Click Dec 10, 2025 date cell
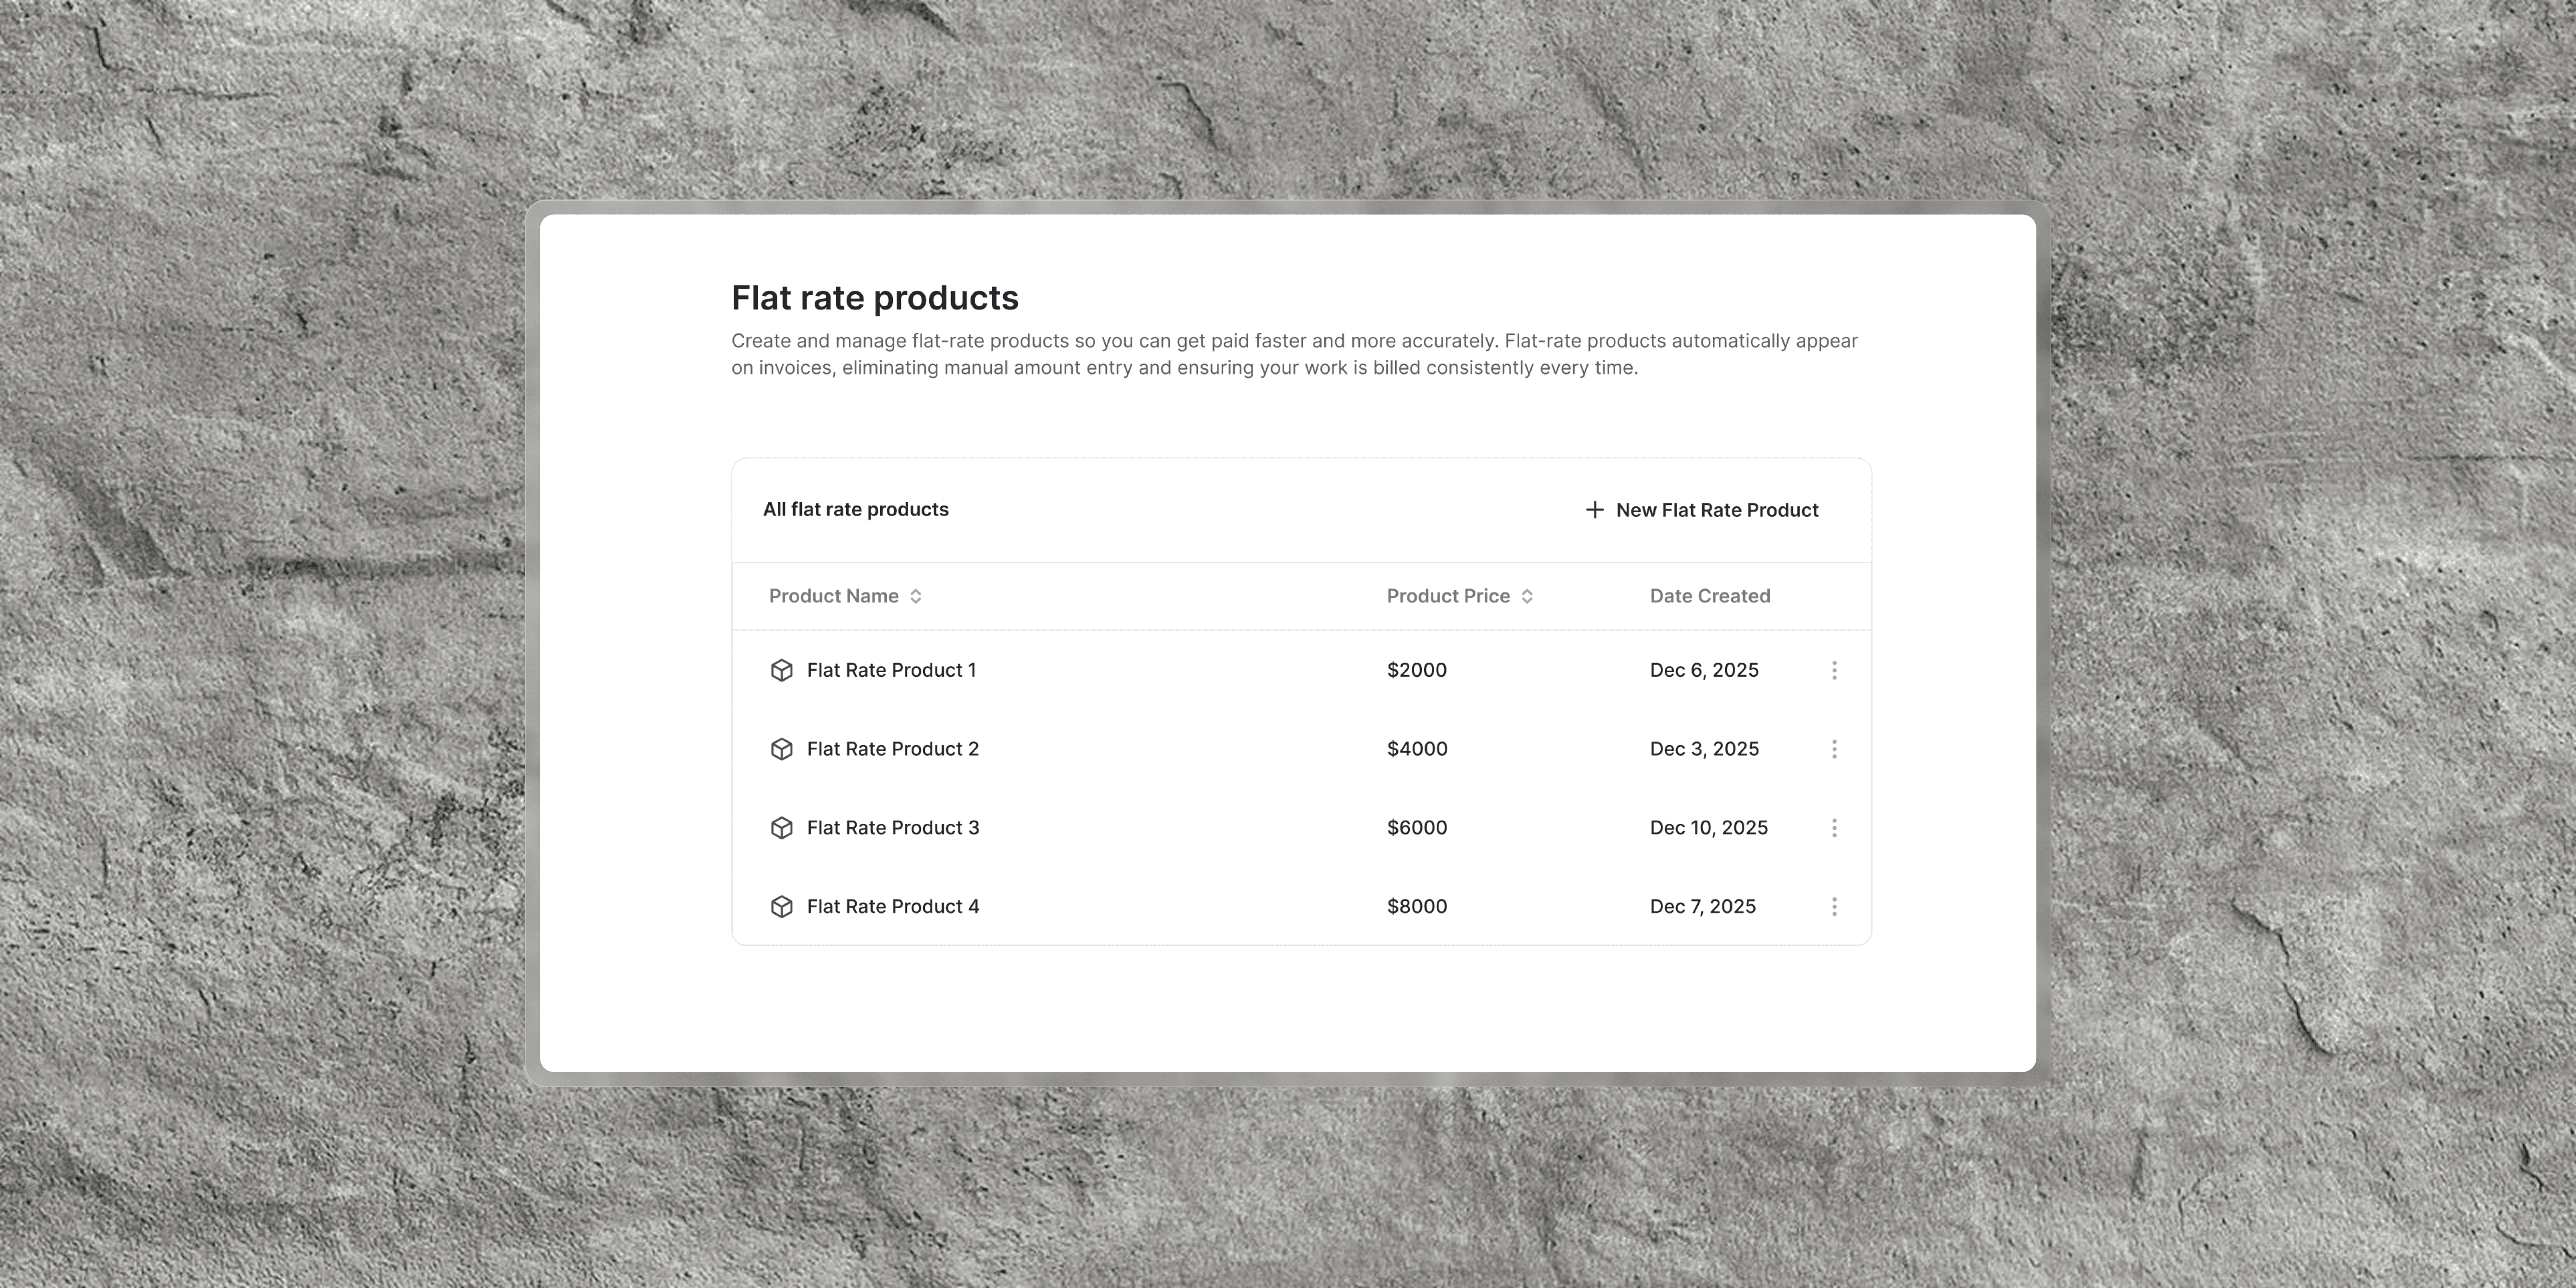 coord(1708,828)
